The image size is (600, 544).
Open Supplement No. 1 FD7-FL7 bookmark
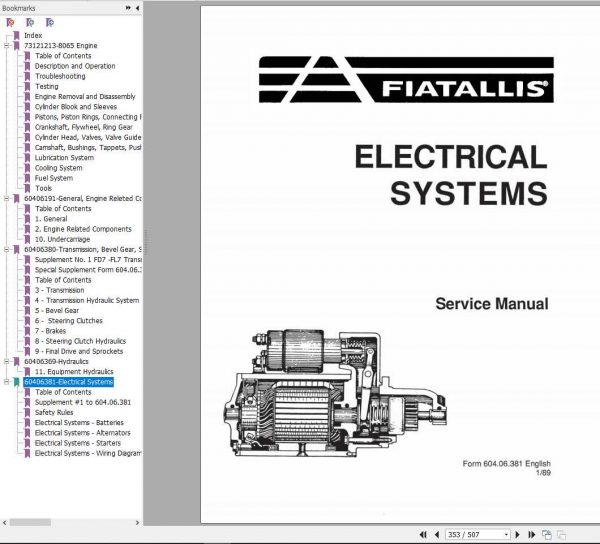pos(88,260)
